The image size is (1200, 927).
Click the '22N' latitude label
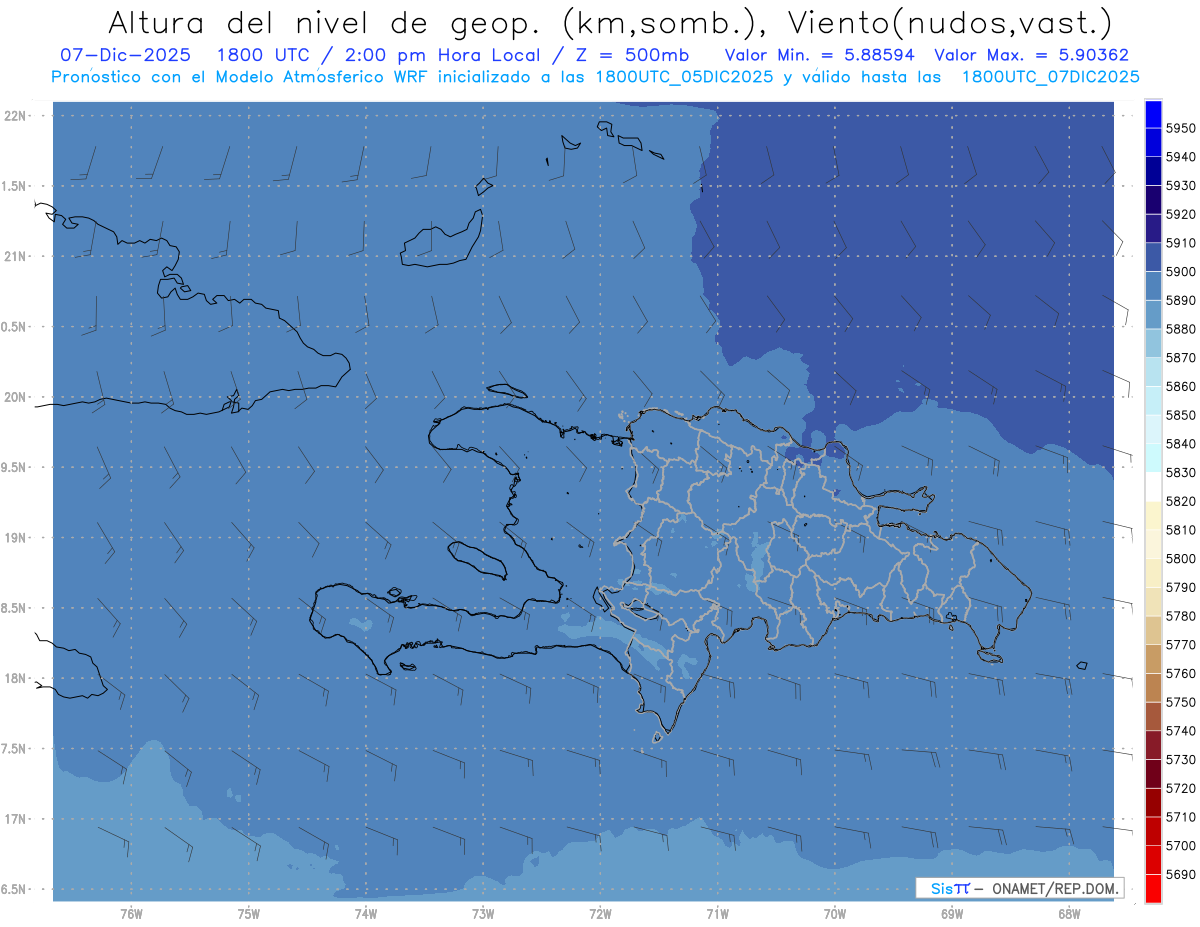pyautogui.click(x=16, y=116)
